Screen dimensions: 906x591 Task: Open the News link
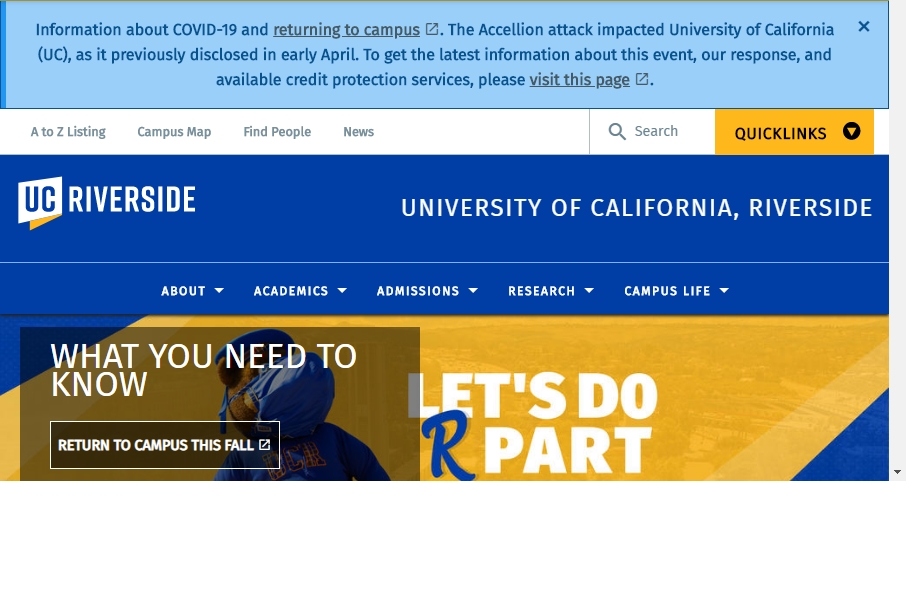point(358,132)
